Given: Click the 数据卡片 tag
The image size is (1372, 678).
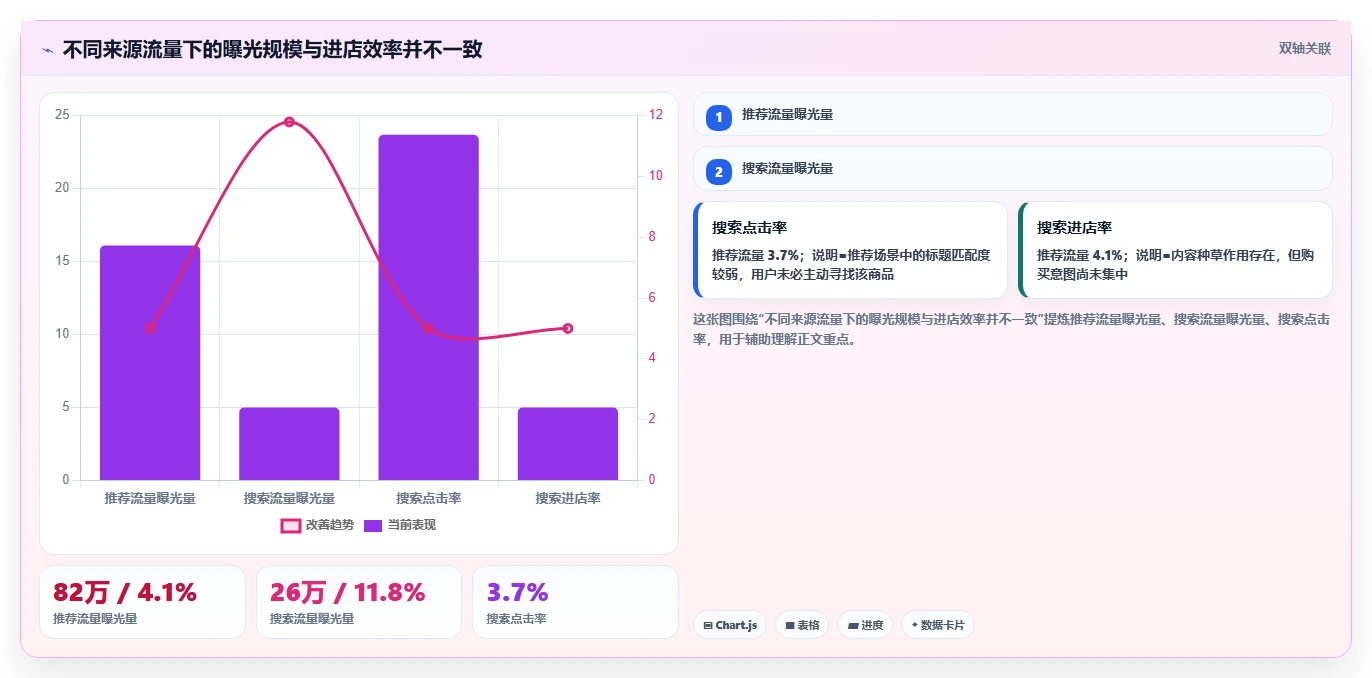Looking at the screenshot, I should click(937, 625).
